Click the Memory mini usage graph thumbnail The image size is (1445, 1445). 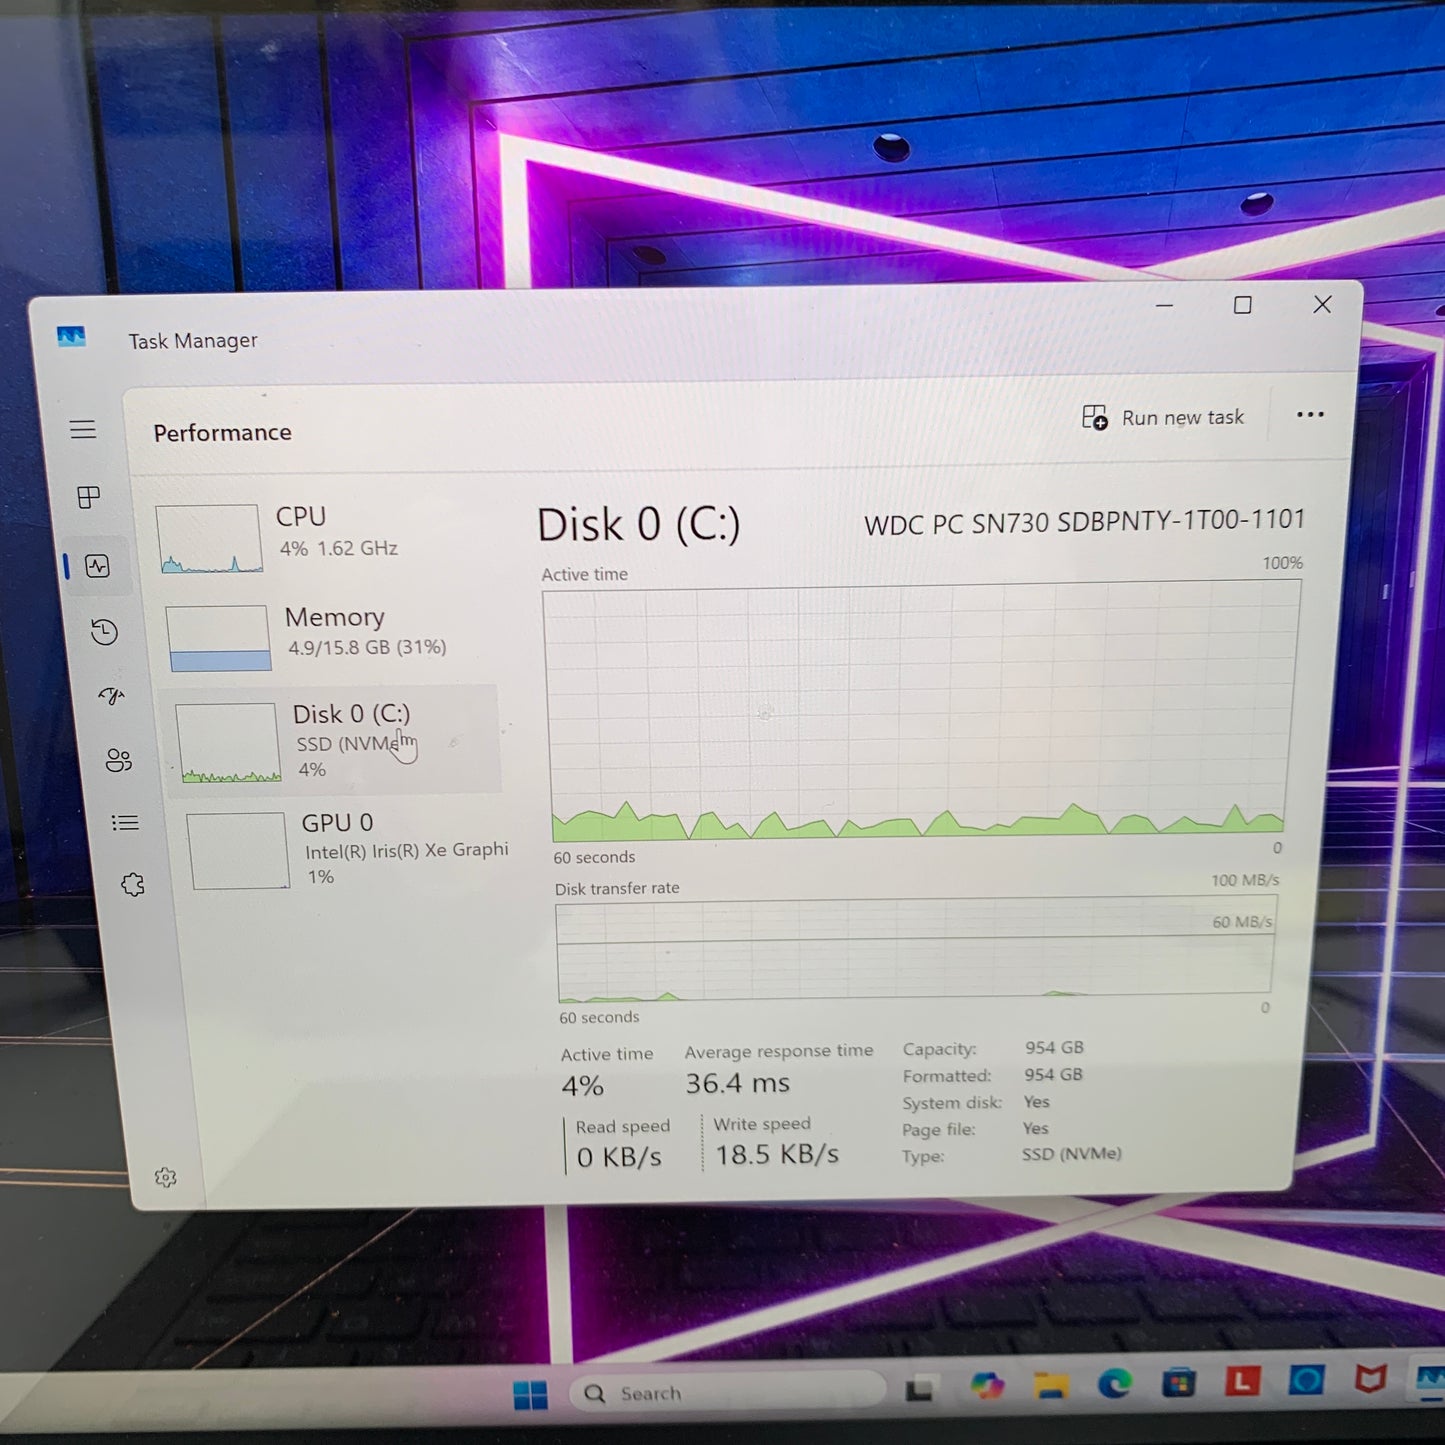[x=218, y=637]
